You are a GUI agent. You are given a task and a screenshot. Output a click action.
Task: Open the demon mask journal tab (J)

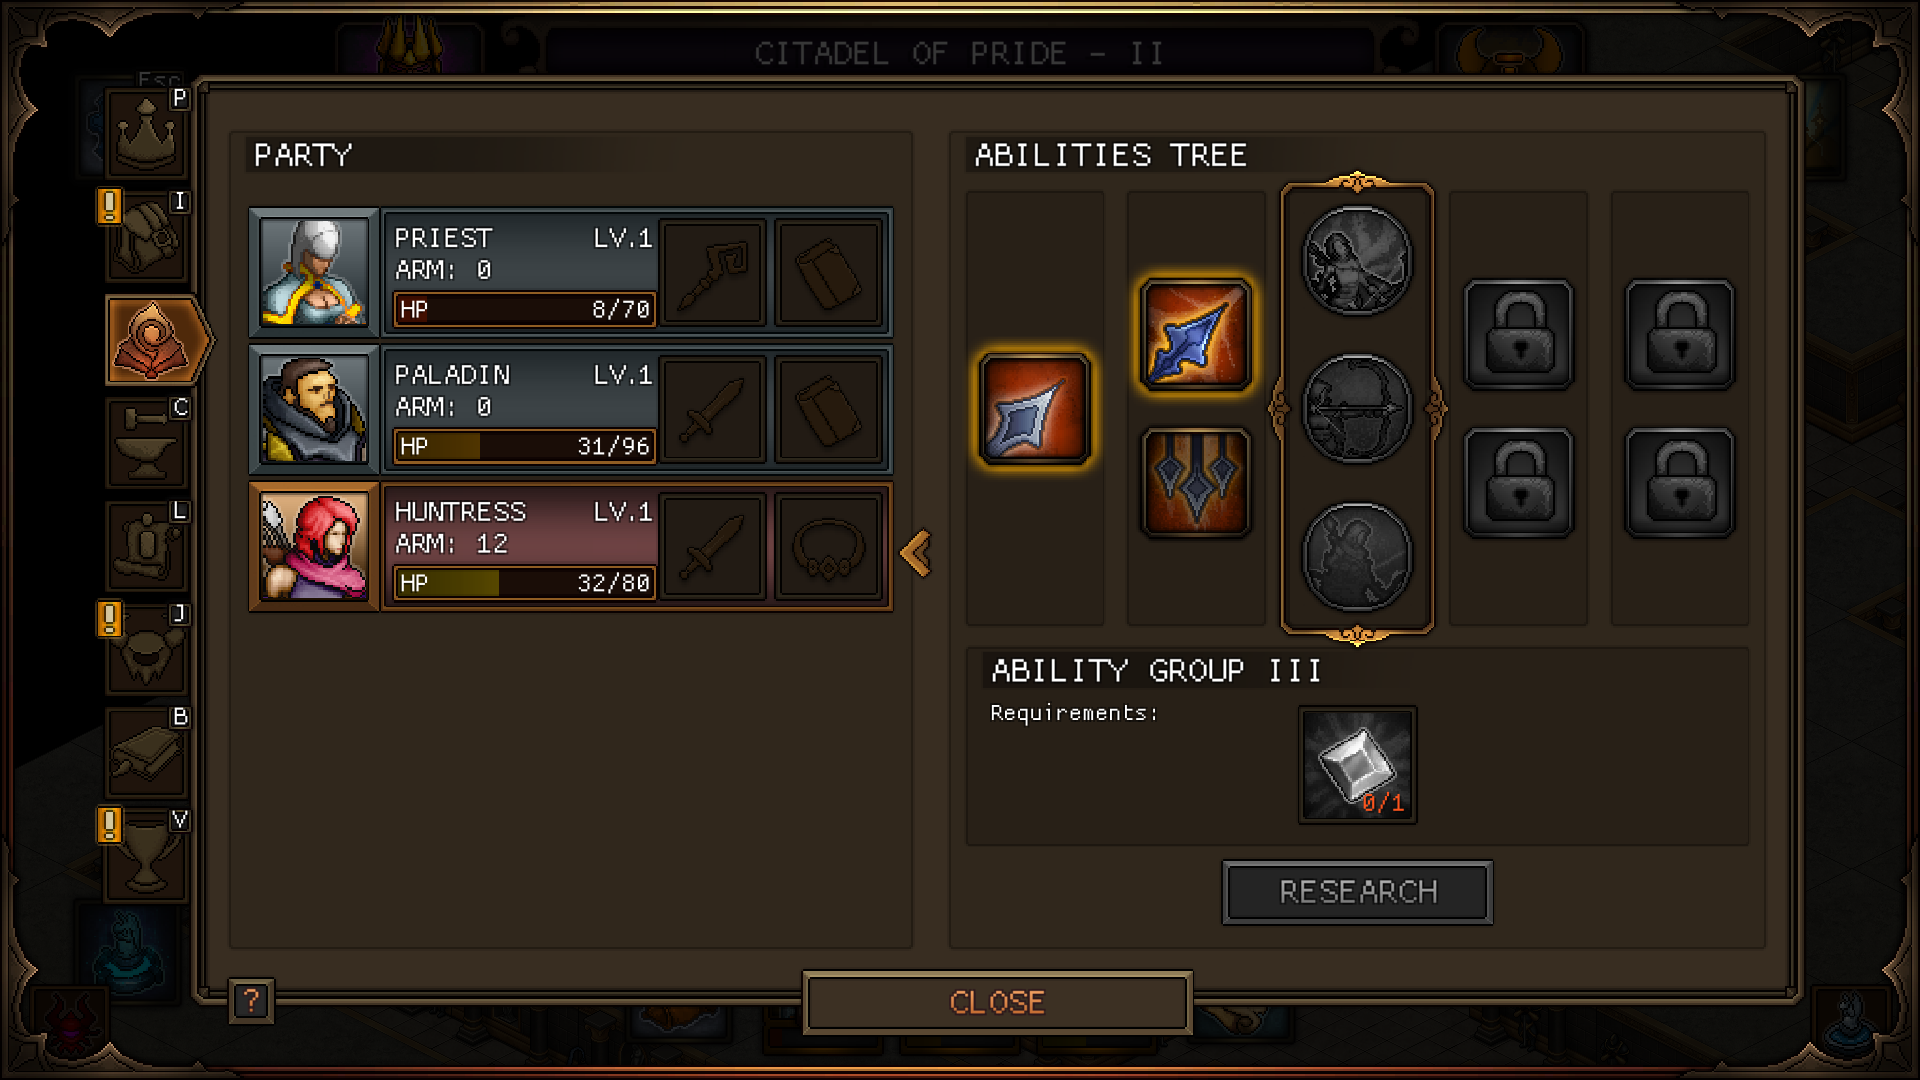(x=146, y=649)
